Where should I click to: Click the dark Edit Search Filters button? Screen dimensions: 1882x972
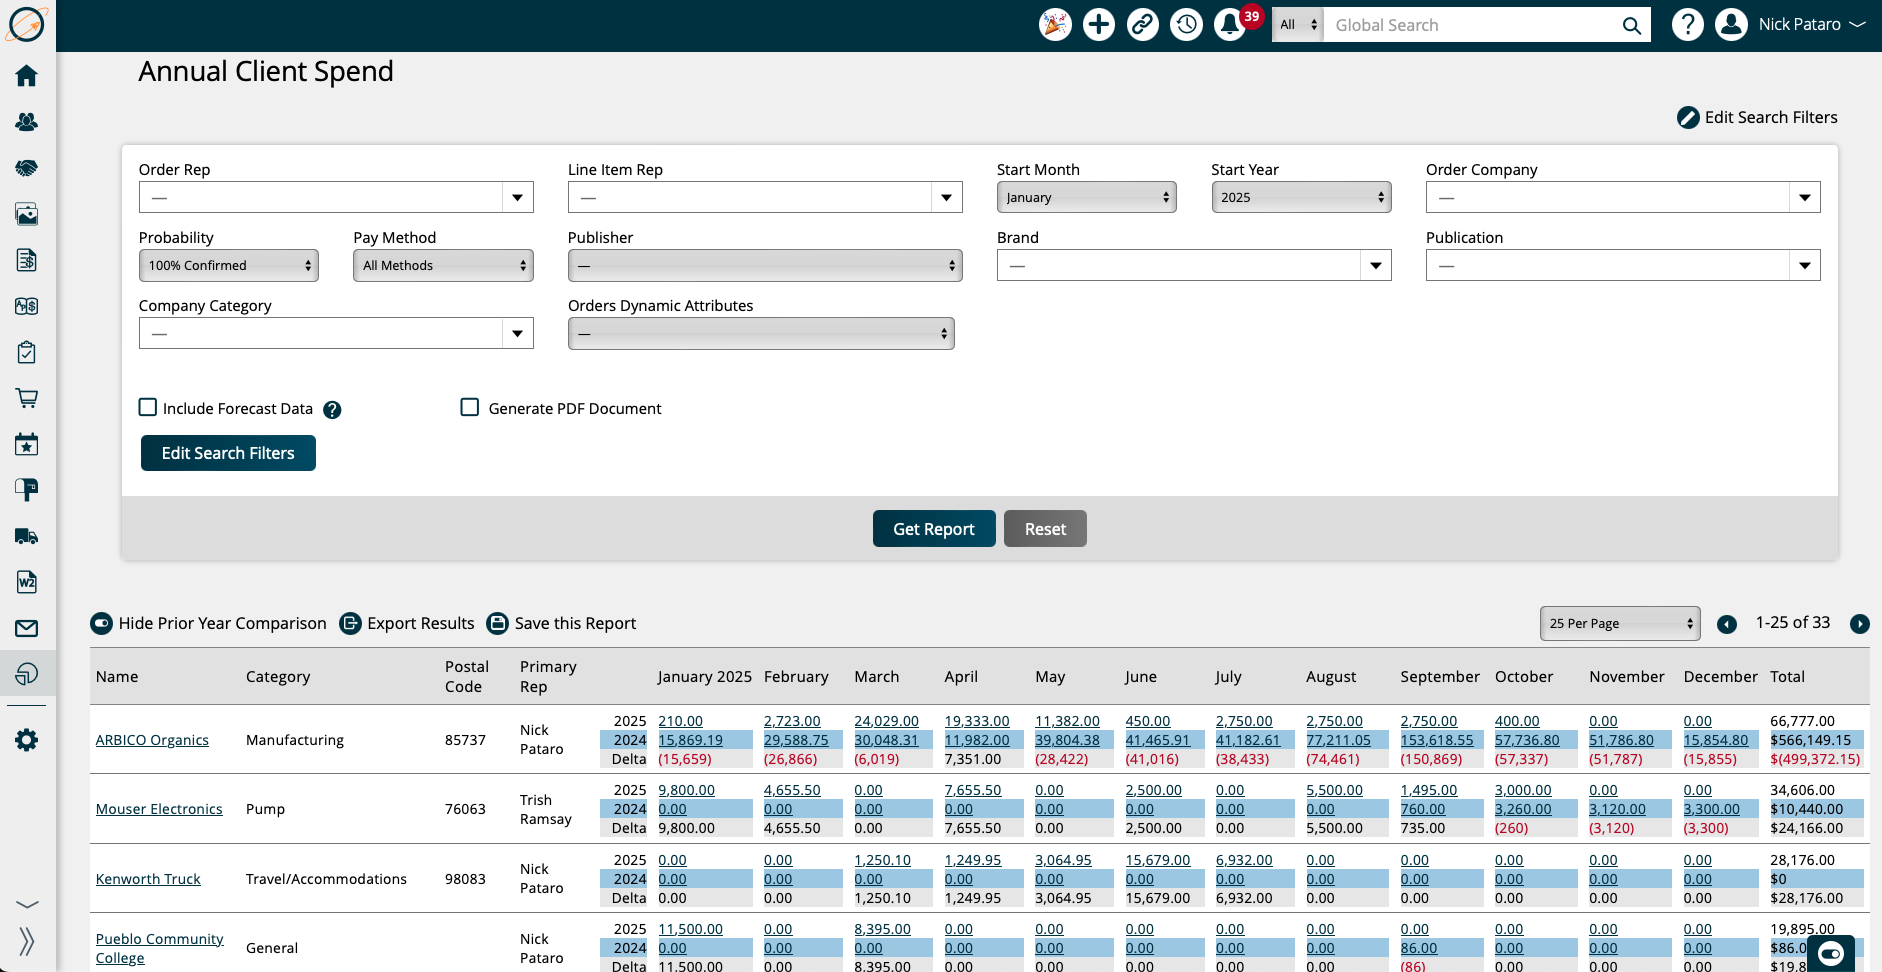(228, 453)
